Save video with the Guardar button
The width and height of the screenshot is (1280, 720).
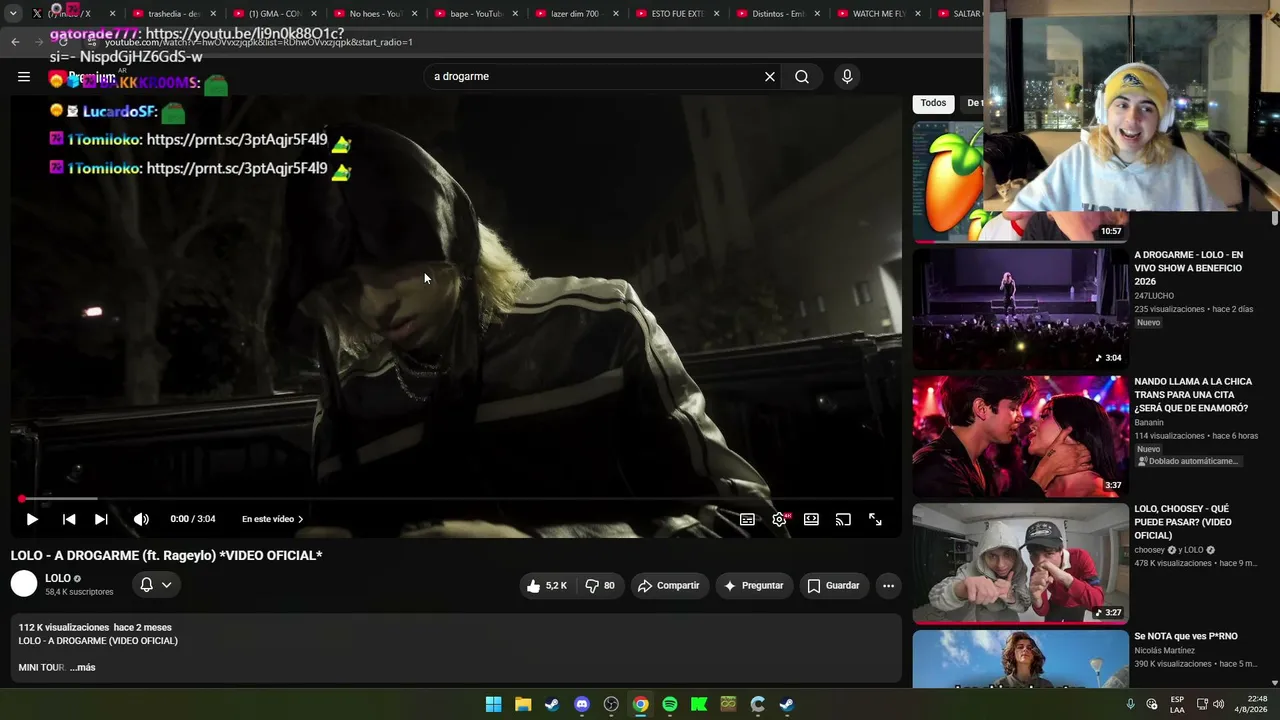point(834,586)
